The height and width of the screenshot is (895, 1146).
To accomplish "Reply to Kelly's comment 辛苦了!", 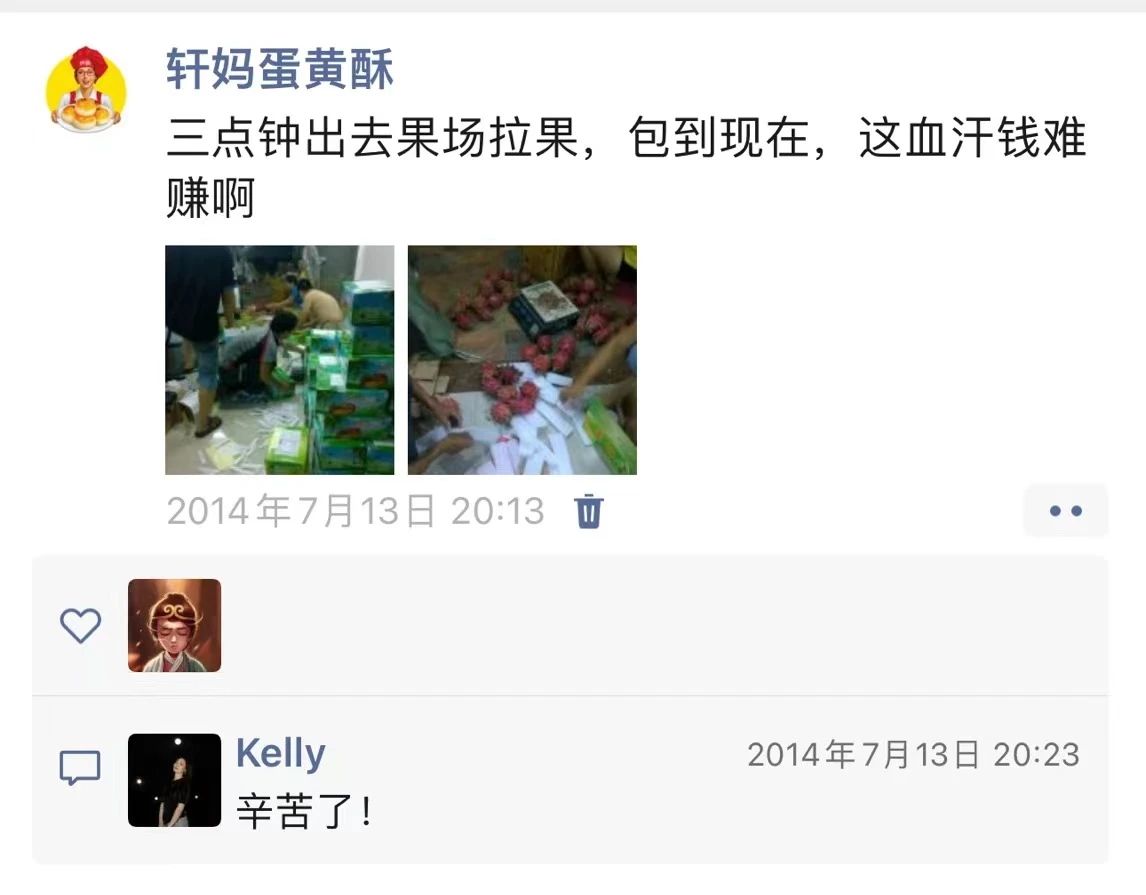I will [x=304, y=811].
